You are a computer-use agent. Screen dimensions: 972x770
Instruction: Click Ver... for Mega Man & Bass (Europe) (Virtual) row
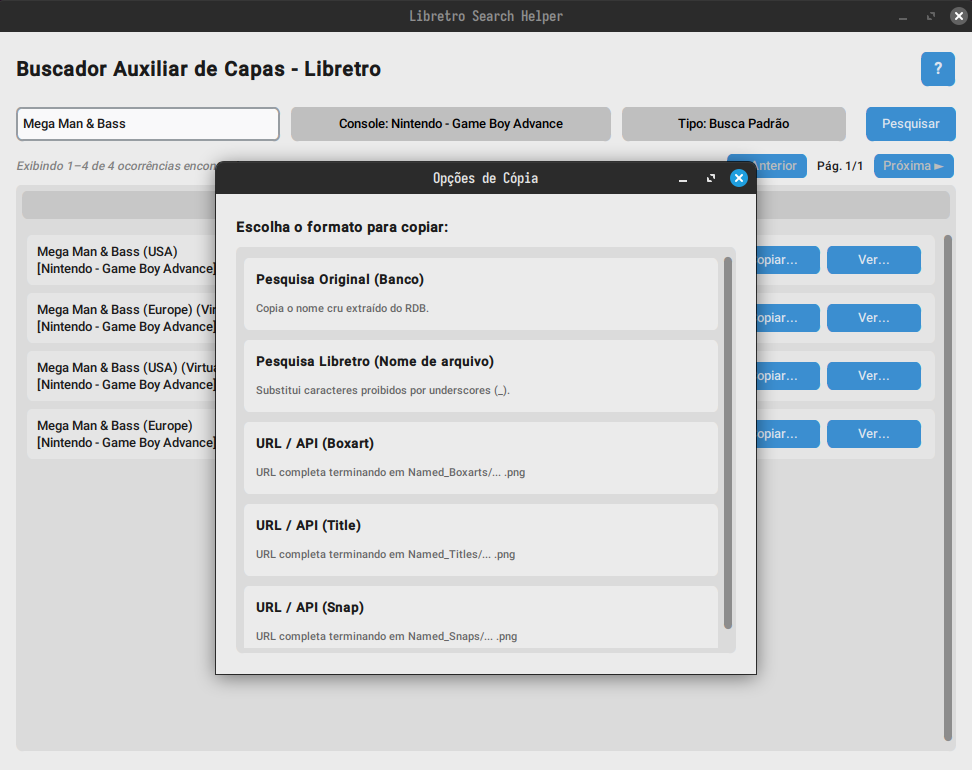click(x=873, y=318)
